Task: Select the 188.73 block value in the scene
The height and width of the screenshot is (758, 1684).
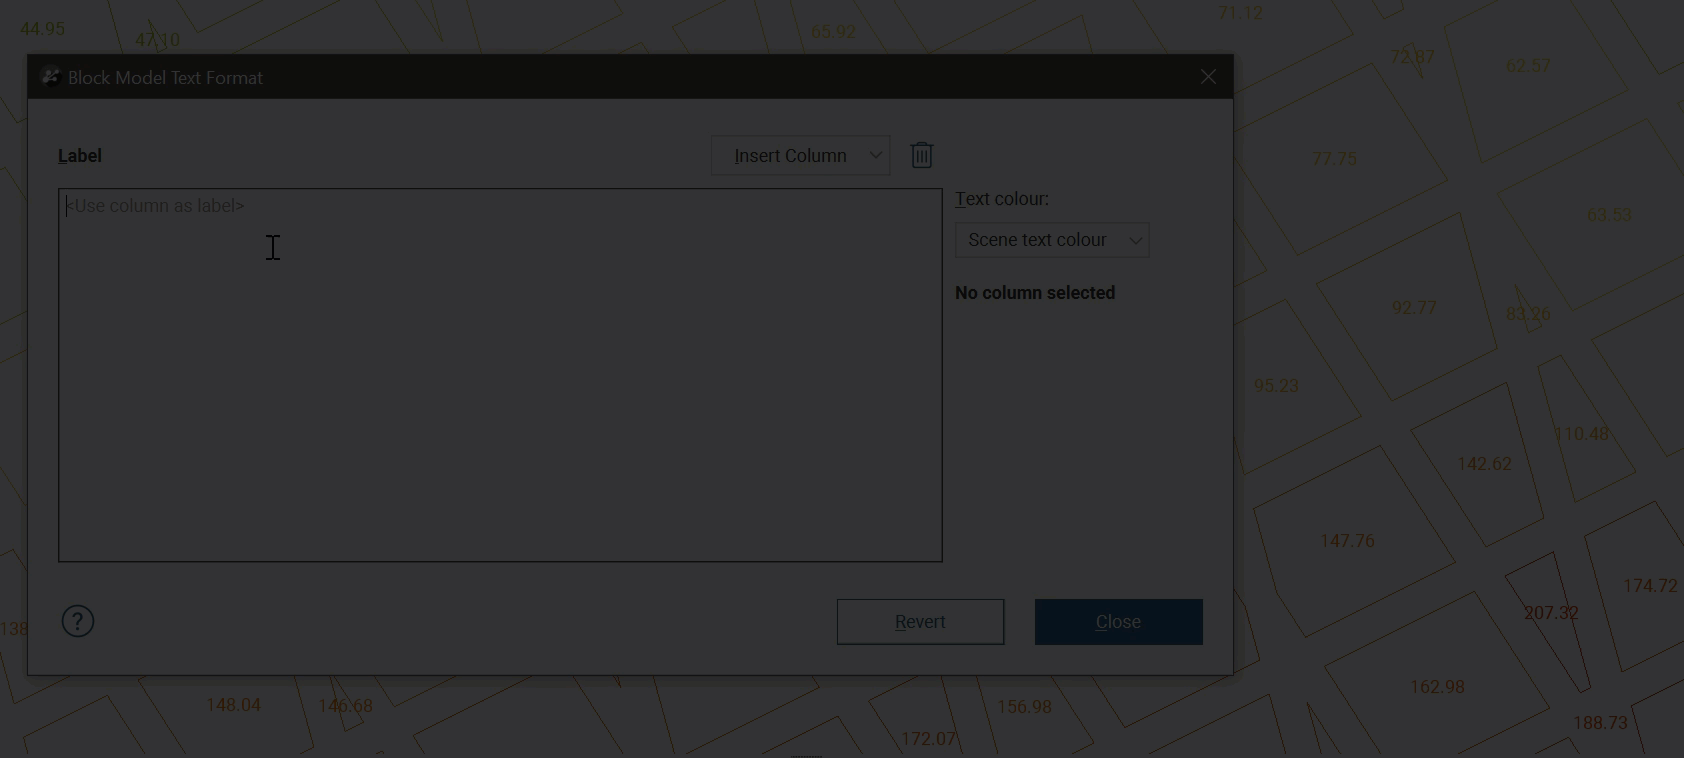Action: [x=1600, y=723]
